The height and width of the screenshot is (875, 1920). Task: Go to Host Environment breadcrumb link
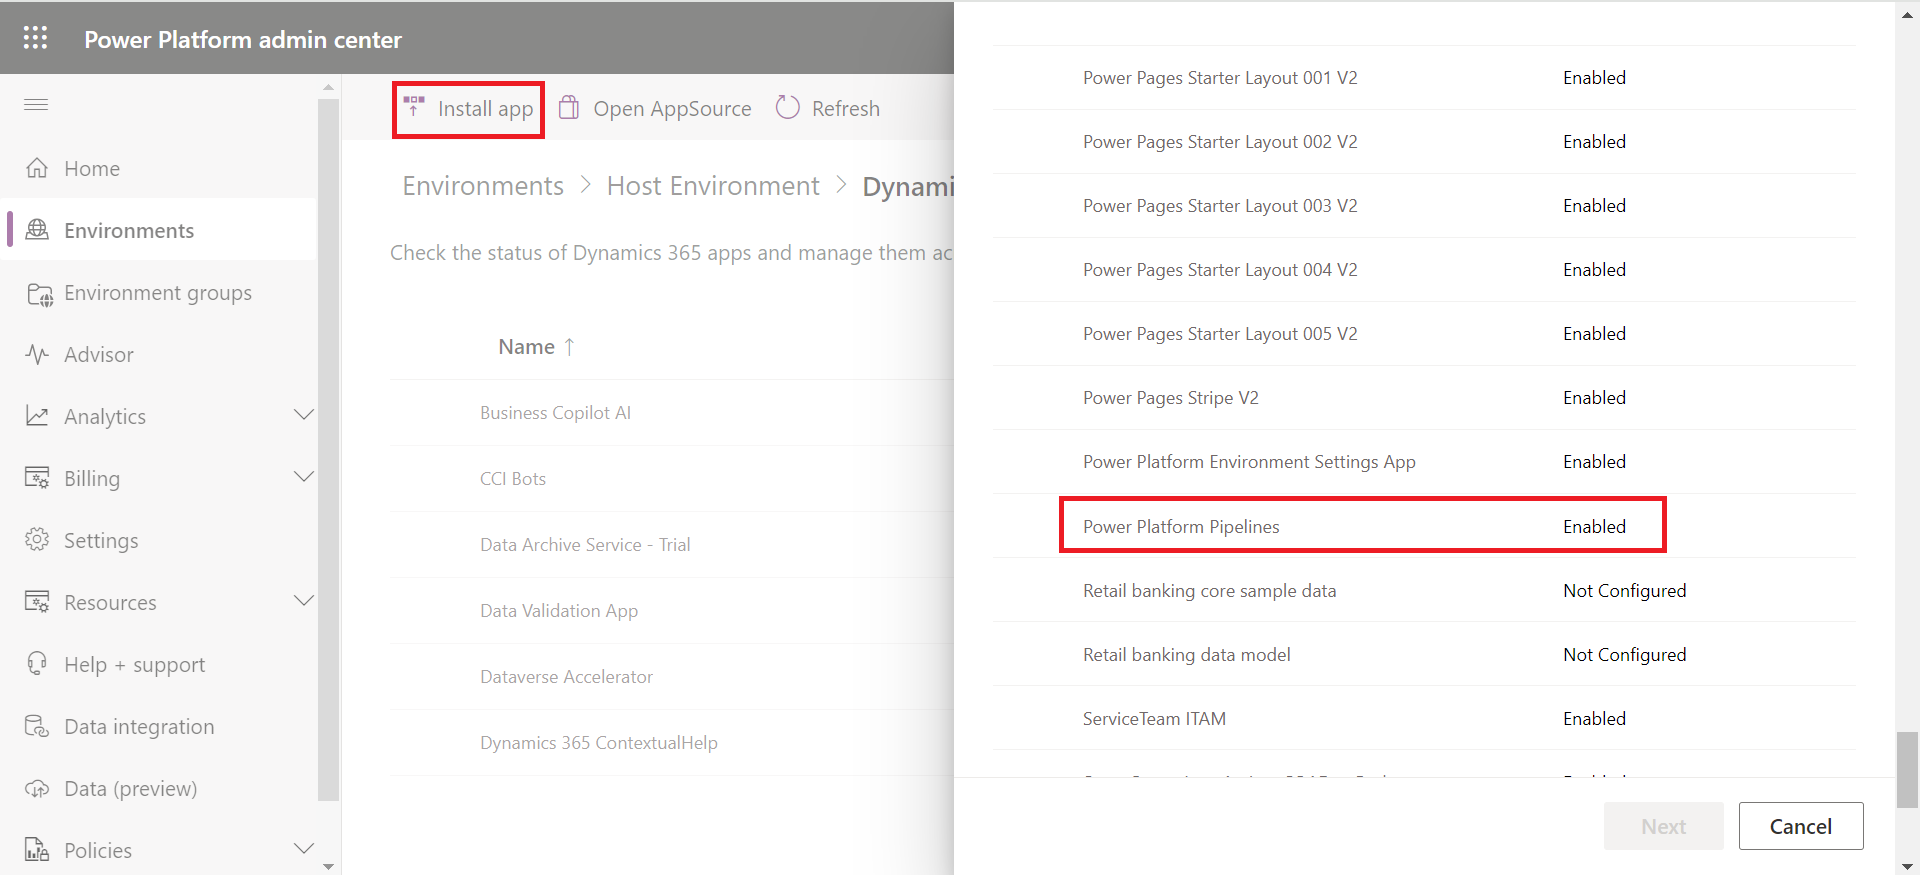(713, 186)
